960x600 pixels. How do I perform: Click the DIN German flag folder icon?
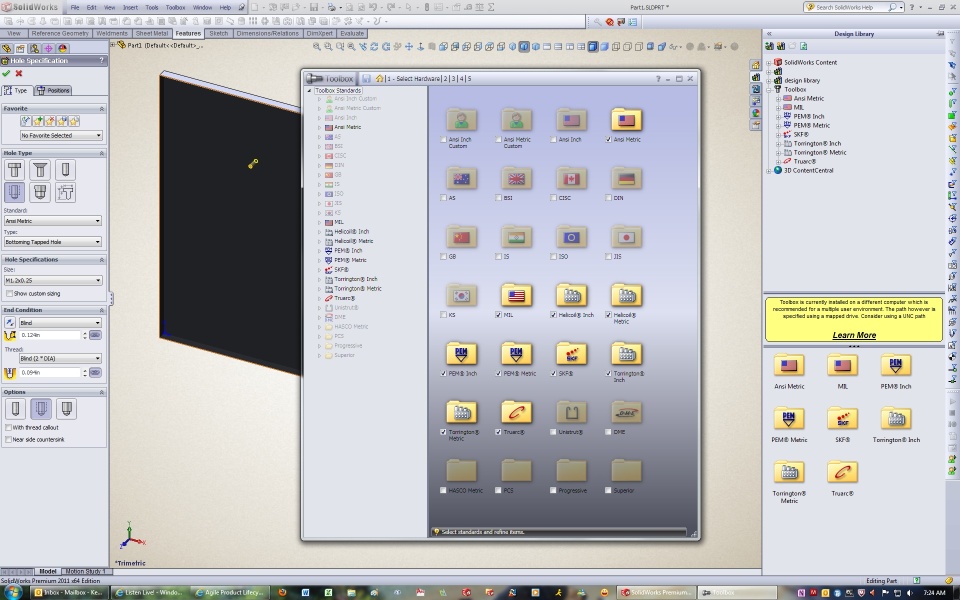[x=626, y=178]
